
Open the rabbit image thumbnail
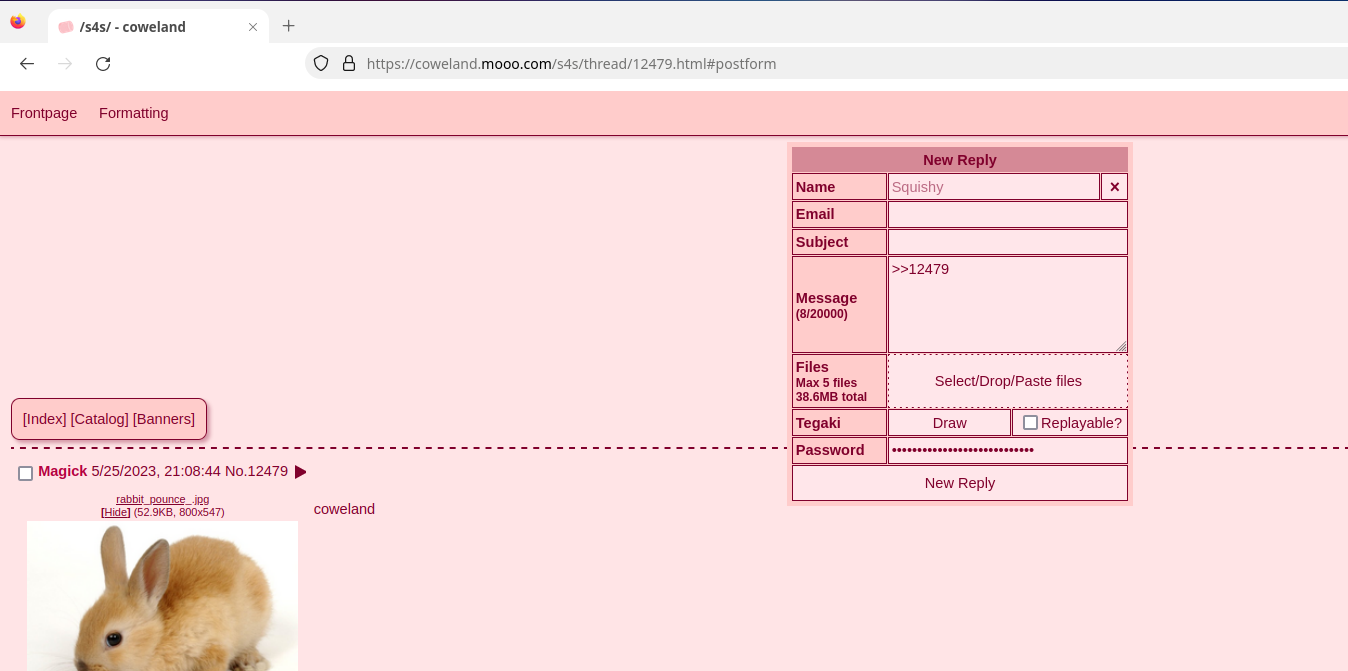[162, 595]
